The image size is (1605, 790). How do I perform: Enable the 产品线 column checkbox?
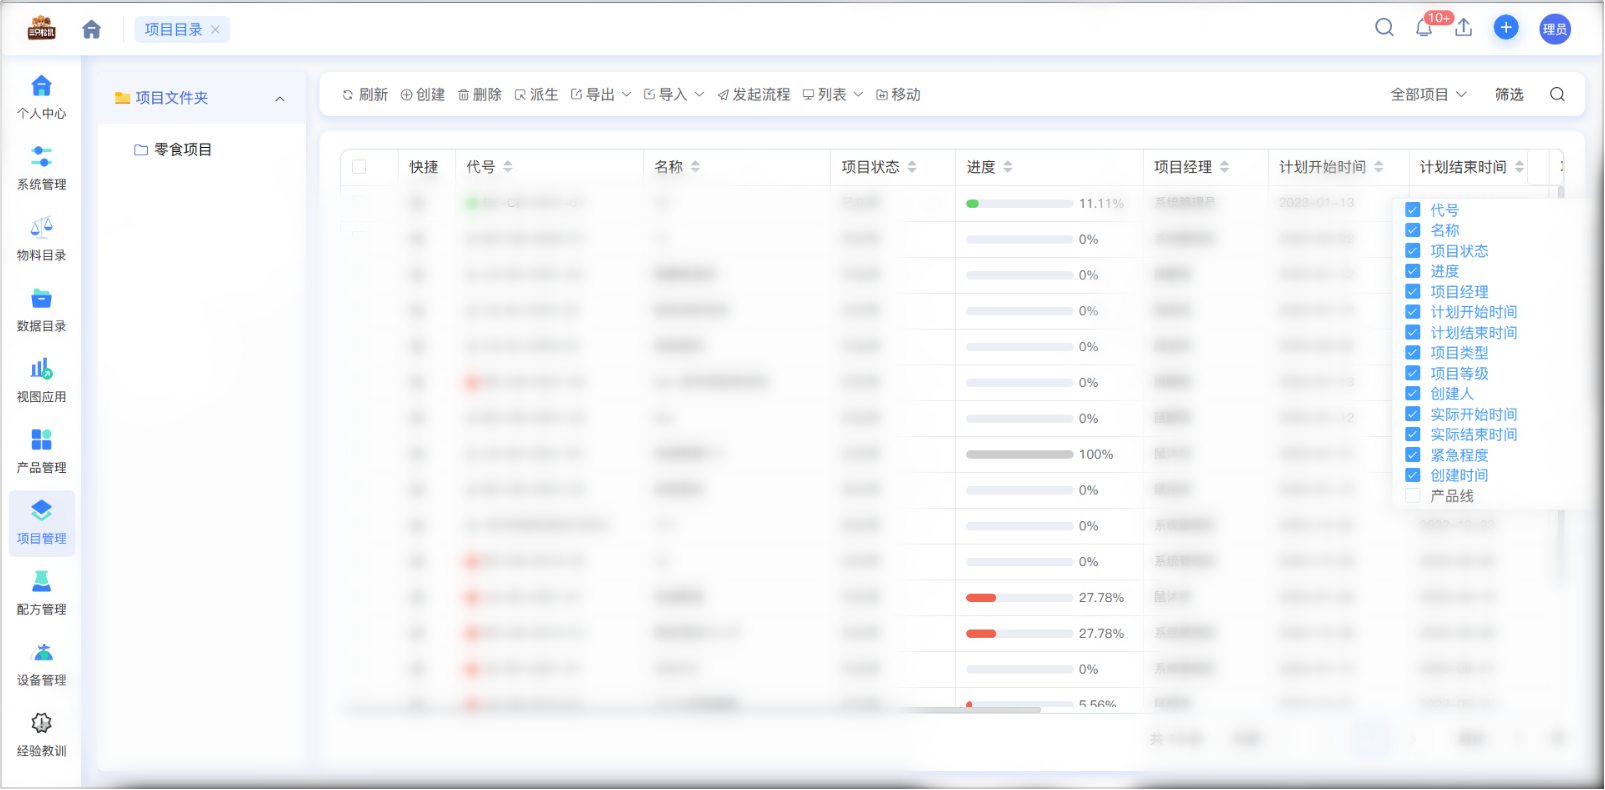1412,496
